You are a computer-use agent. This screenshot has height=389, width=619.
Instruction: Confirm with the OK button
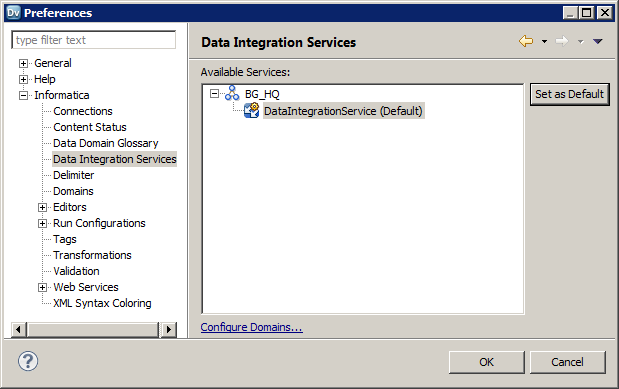tap(486, 362)
